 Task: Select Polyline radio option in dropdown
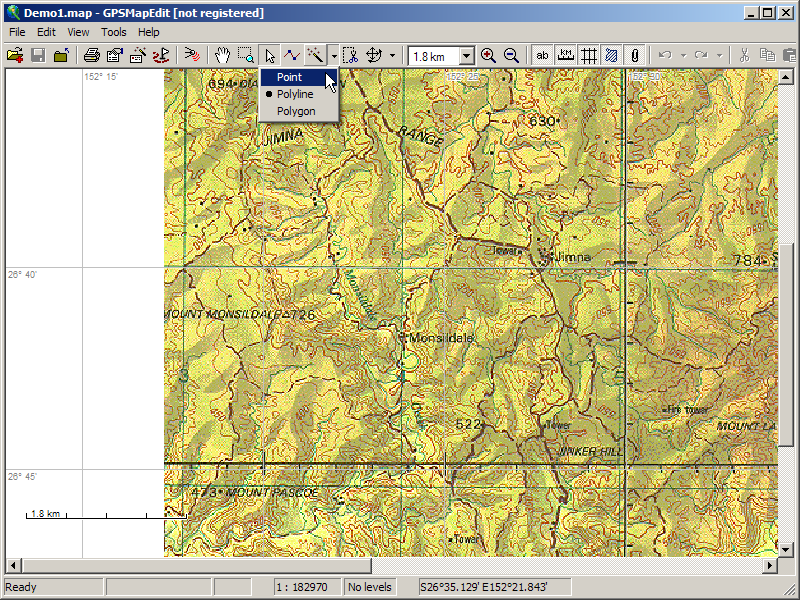295,94
